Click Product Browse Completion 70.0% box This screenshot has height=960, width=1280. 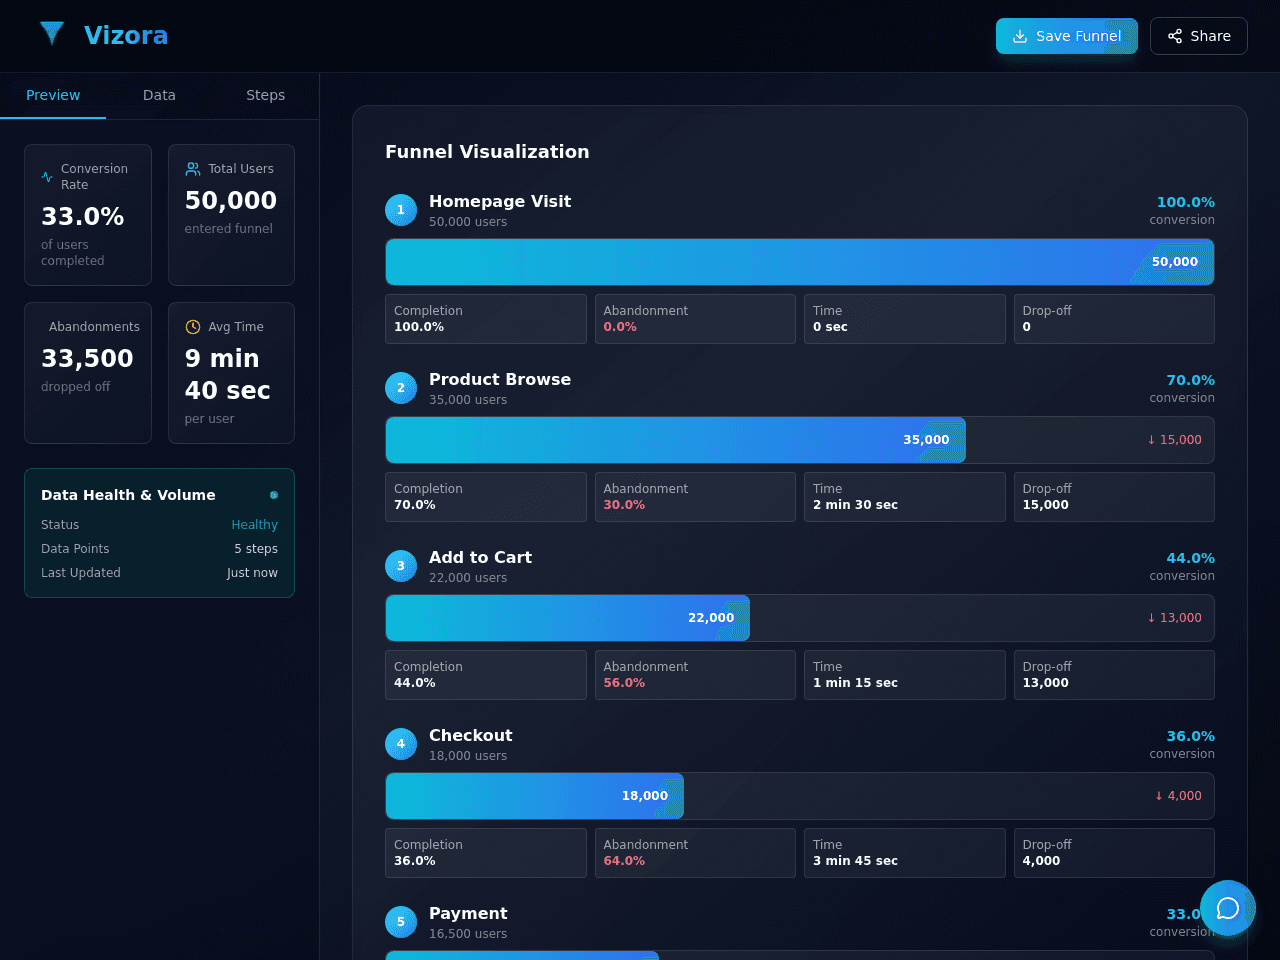click(486, 497)
